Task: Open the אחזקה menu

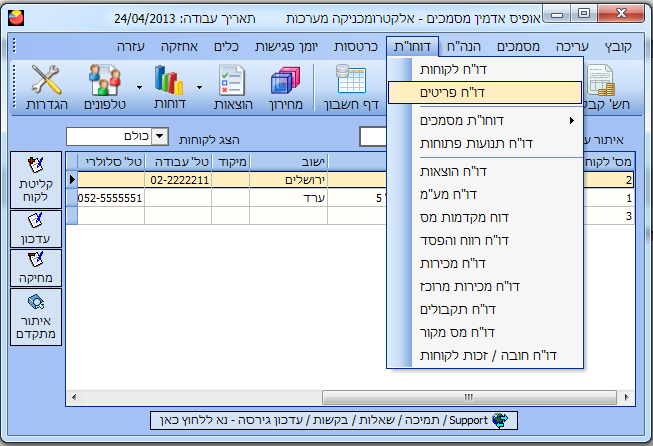Action: point(179,46)
